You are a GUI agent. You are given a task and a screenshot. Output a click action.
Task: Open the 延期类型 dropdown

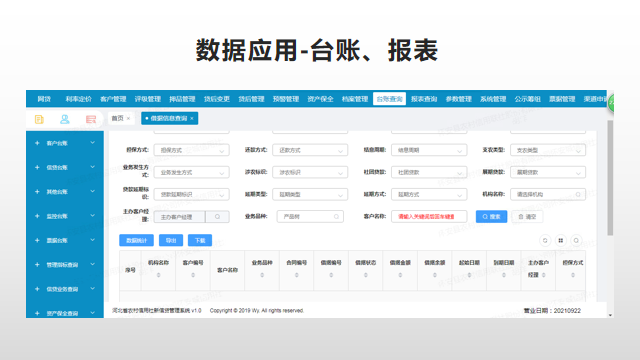(310, 194)
